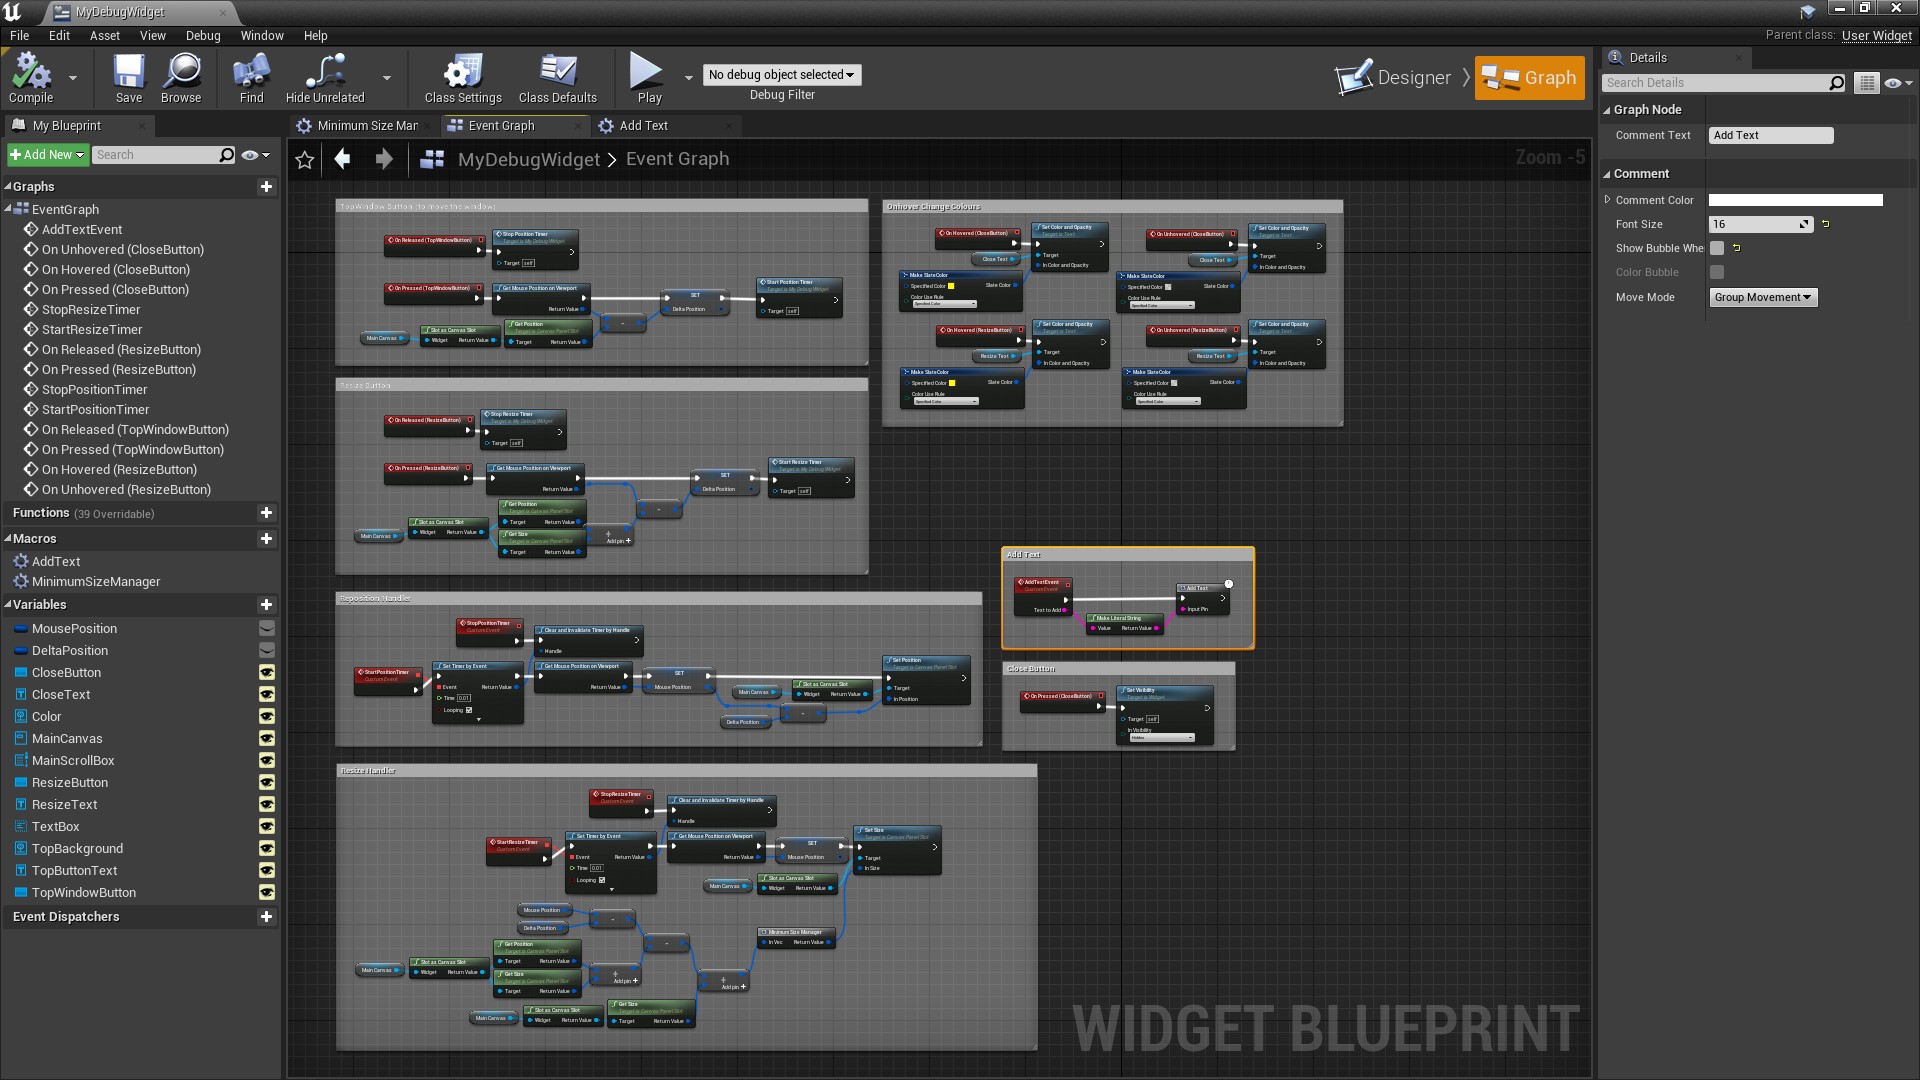
Task: Open the Hide Unrelated options dropdown arrow
Action: [387, 77]
